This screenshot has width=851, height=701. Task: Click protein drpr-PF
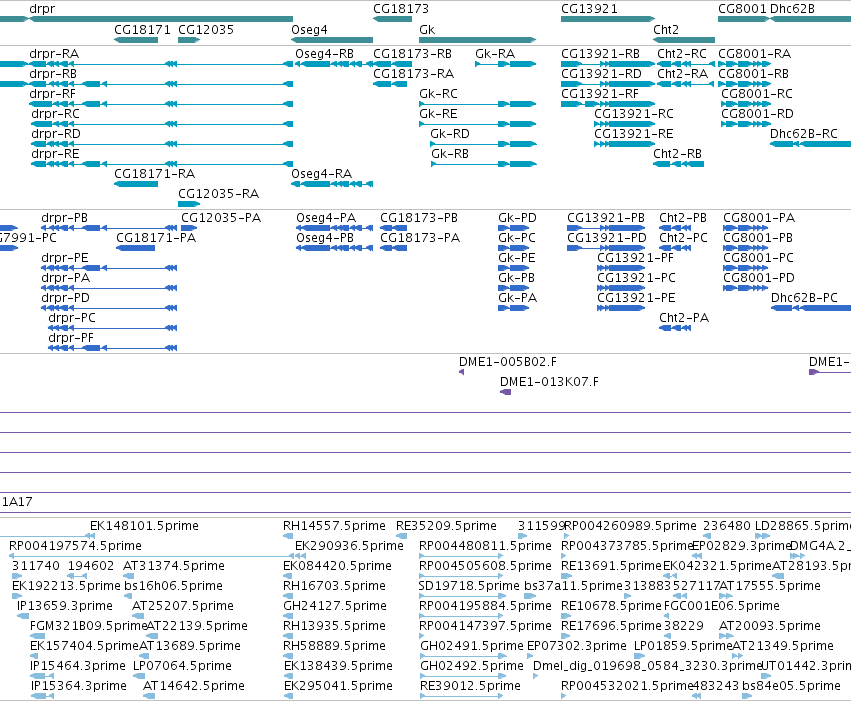(113, 348)
